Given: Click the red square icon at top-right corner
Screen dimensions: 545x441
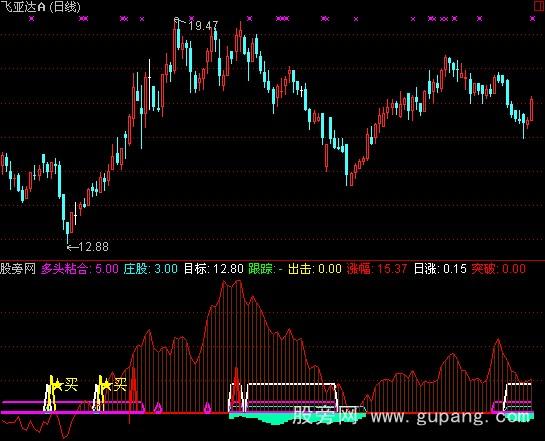Looking at the screenshot, I should tap(539, 6).
